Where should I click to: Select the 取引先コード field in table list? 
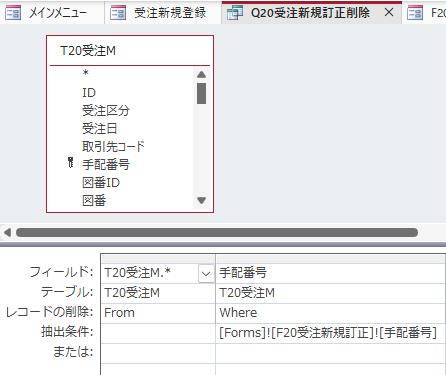113,146
